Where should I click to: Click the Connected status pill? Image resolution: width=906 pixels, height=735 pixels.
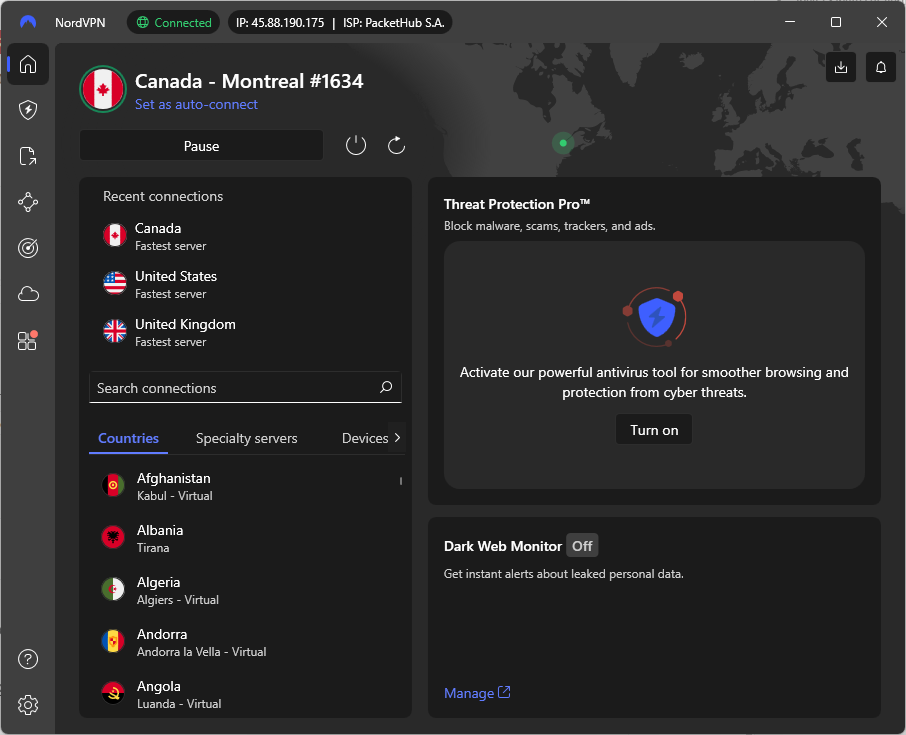click(x=173, y=23)
